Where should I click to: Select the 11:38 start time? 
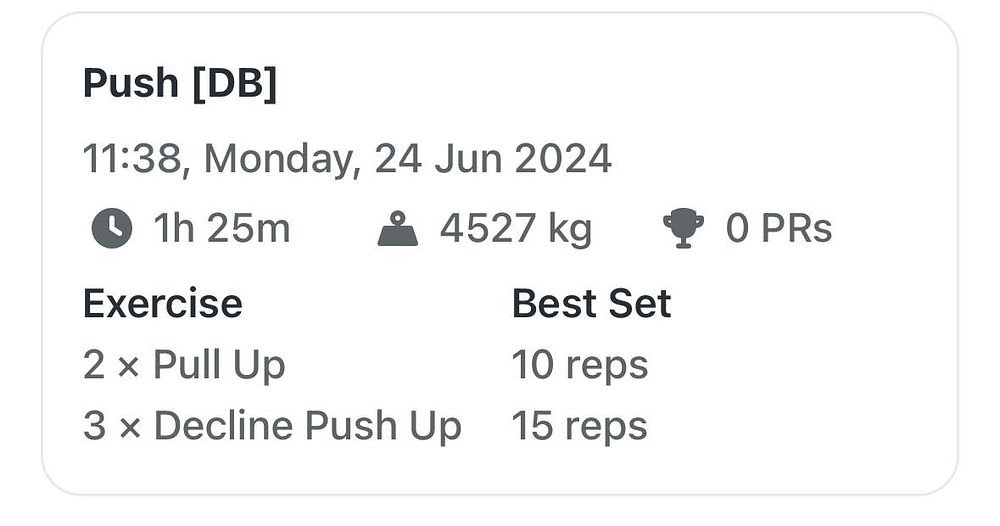pyautogui.click(x=132, y=158)
